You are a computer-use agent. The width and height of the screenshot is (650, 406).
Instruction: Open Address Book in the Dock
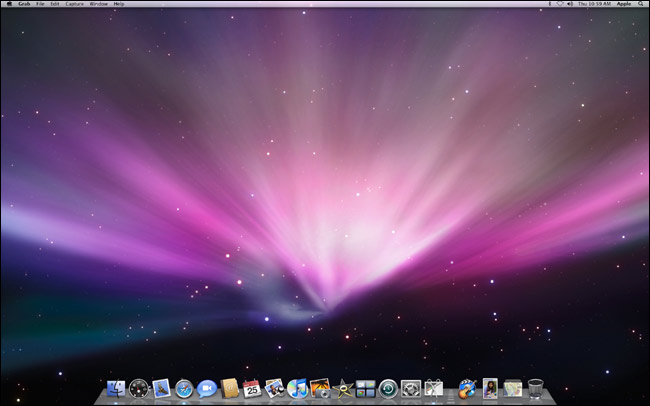coord(230,389)
